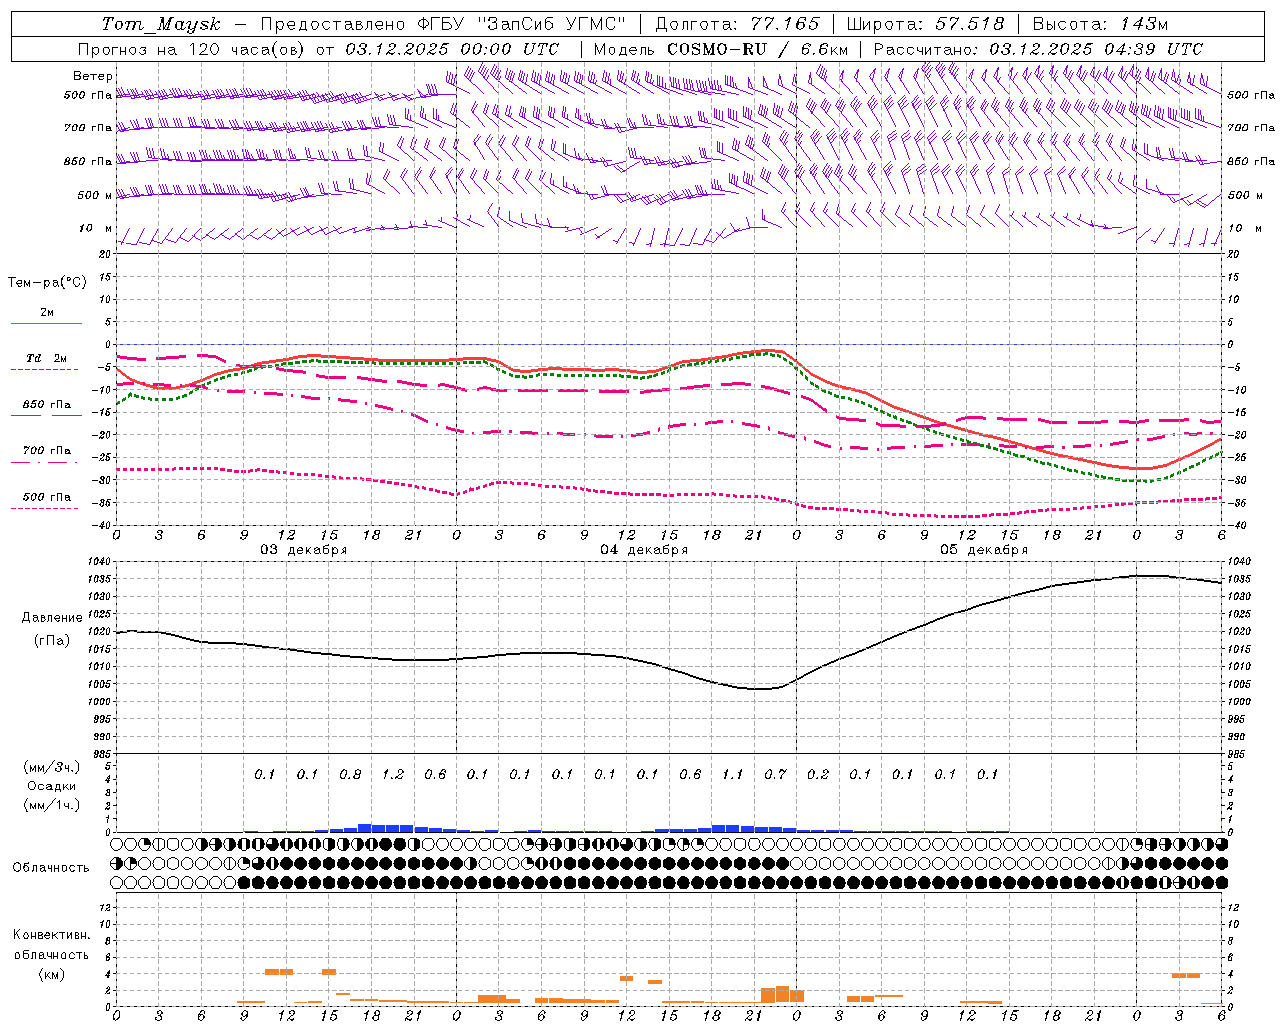This screenshot has width=1280, height=1024.
Task: Click the Облачность cloud cover label
Action: 51,868
